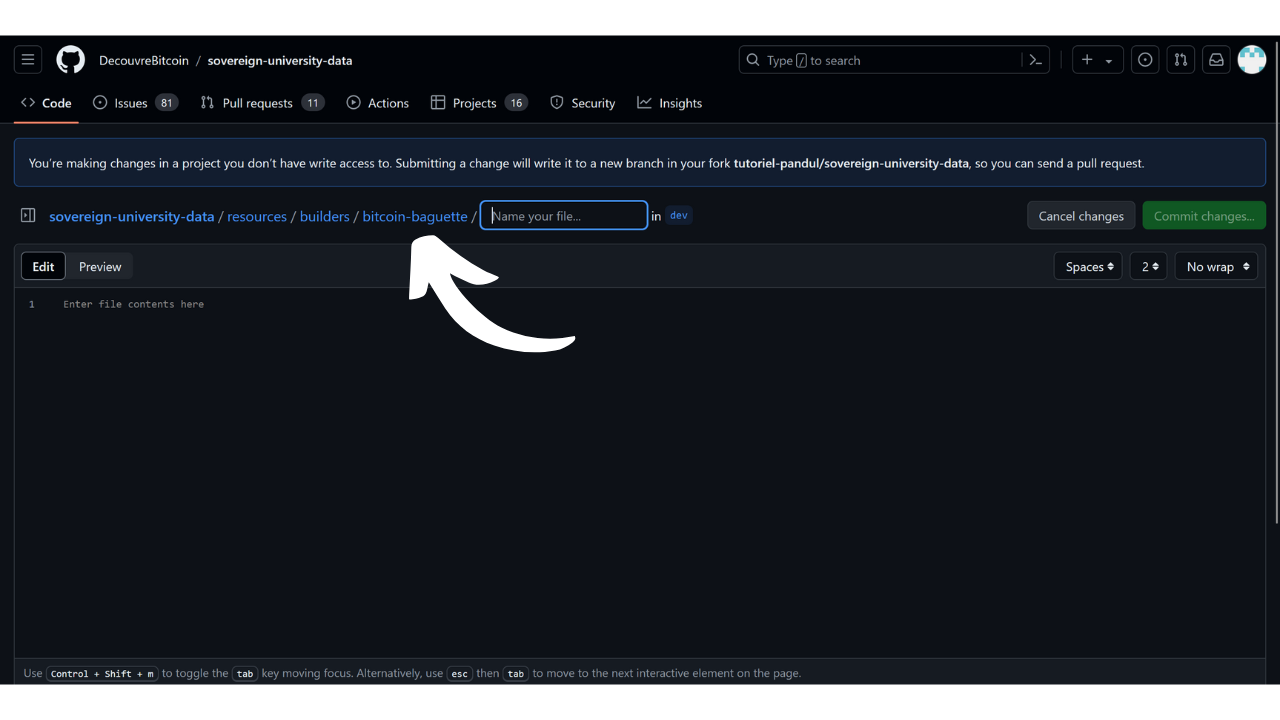Open the user avatar menu

(1252, 60)
